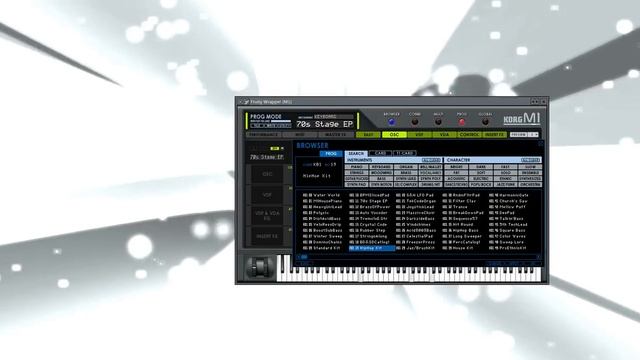Toggle the DRUMS/HIT instrument filter
Viewport: 640px width, 360px height.
click(x=430, y=184)
